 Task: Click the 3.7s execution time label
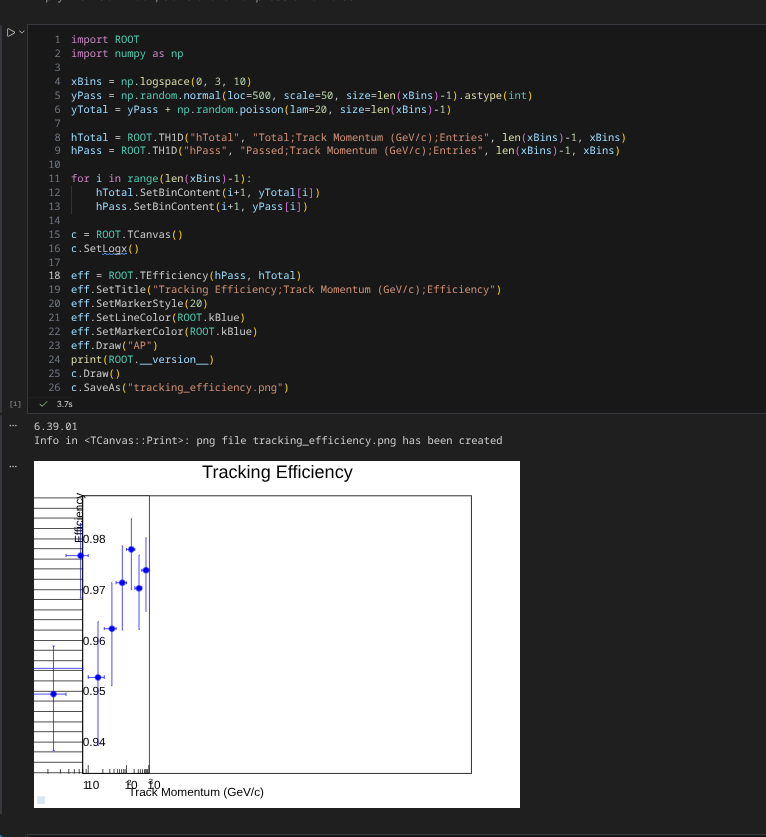click(x=65, y=404)
